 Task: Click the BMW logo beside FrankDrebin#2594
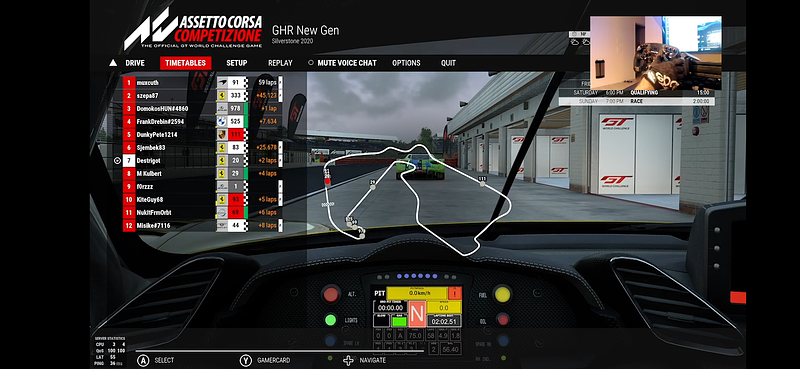point(222,121)
